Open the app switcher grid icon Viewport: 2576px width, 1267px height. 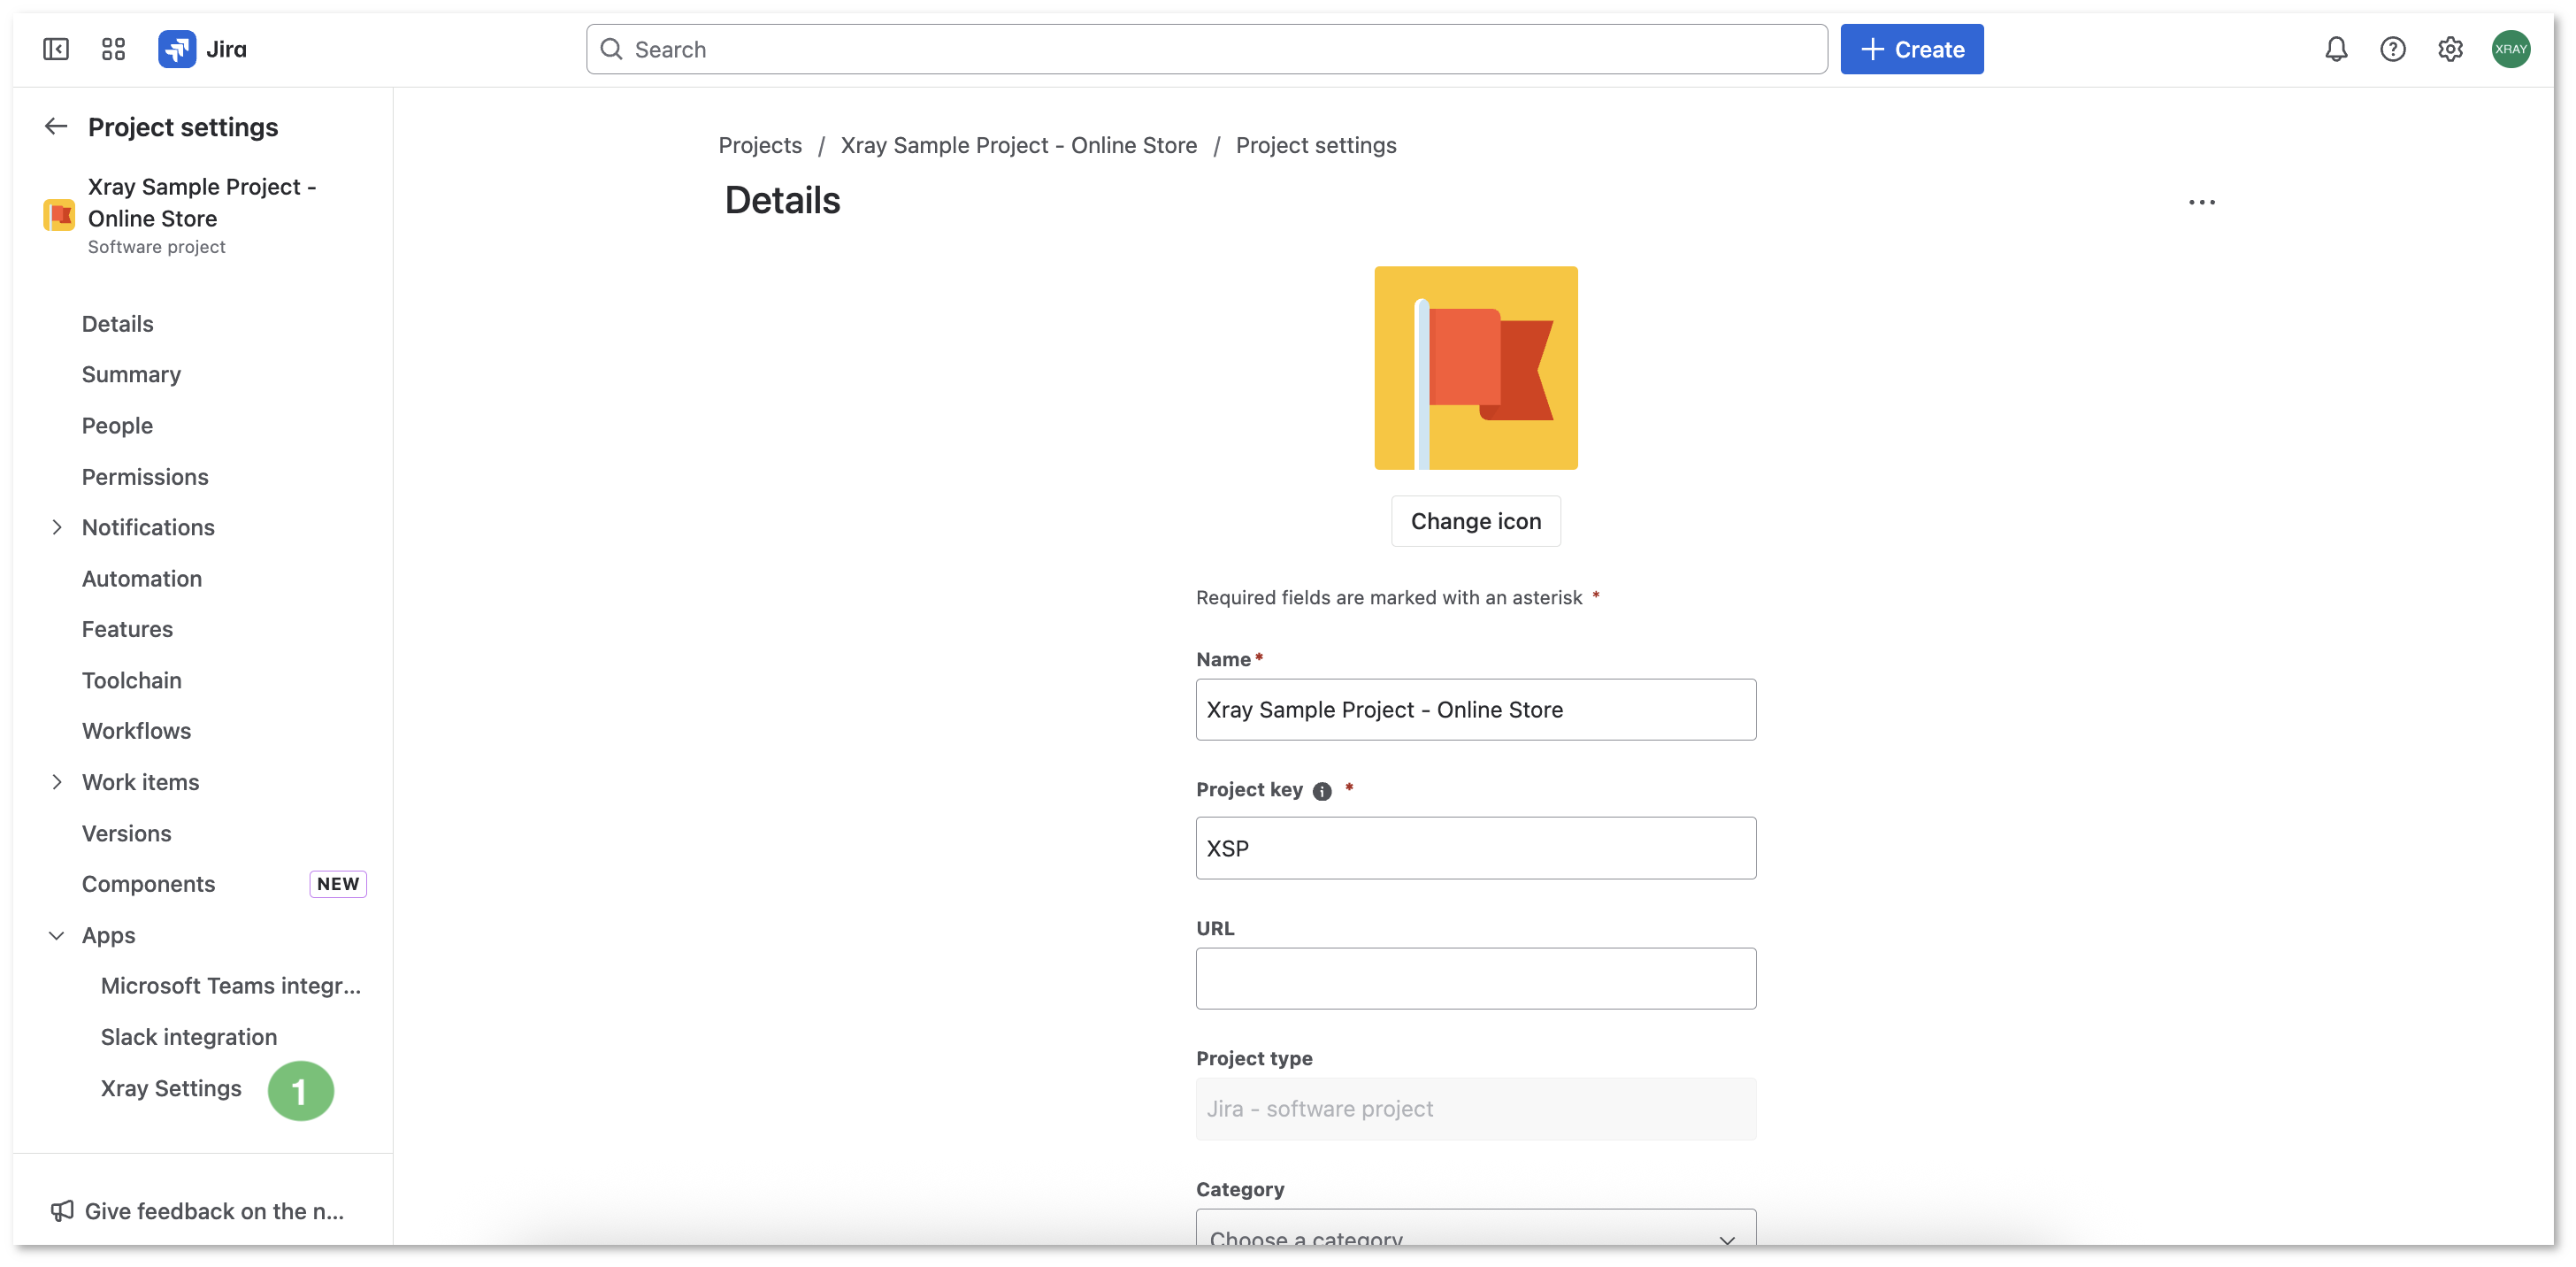click(113, 49)
